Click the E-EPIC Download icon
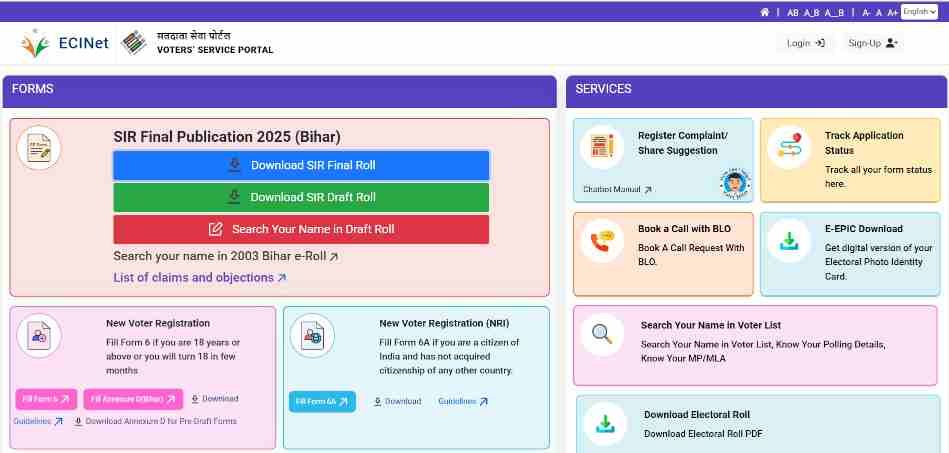Image resolution: width=949 pixels, height=453 pixels. pos(789,241)
